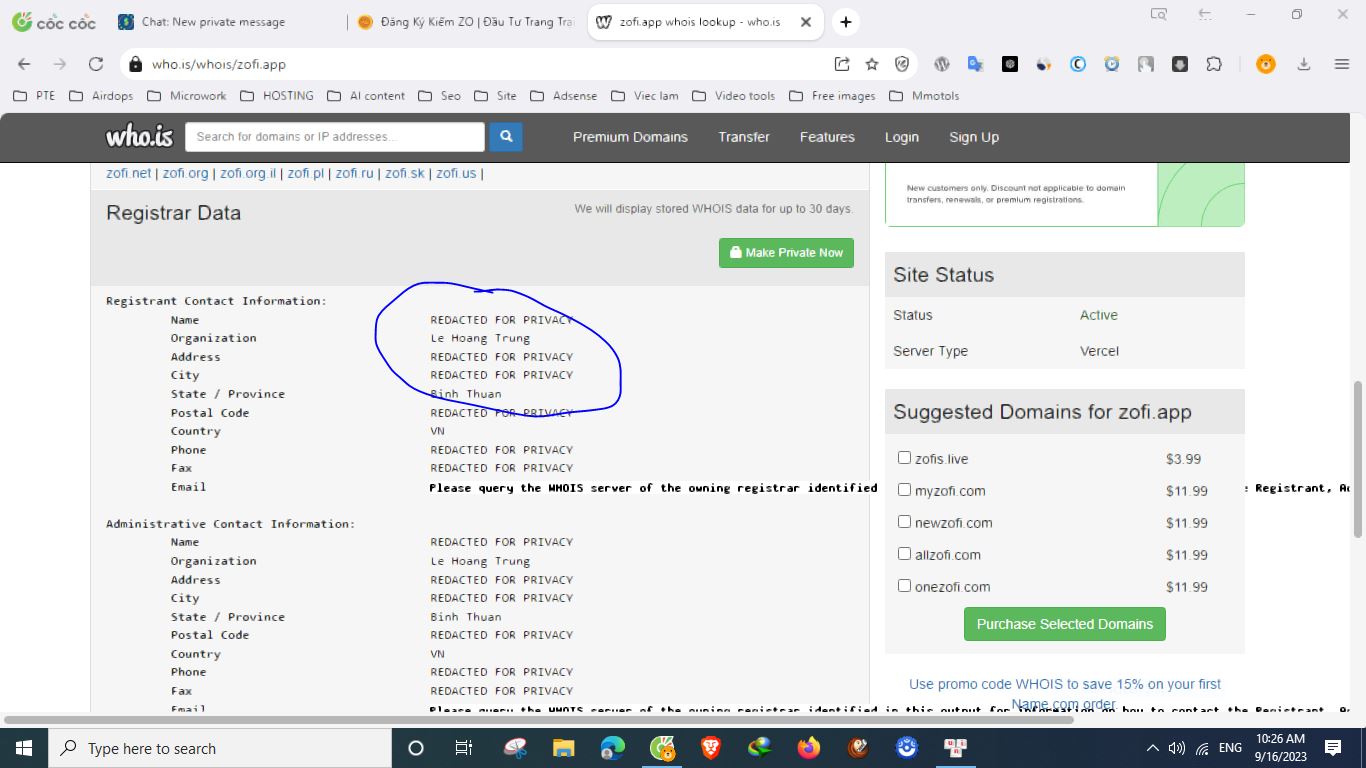Image resolution: width=1366 pixels, height=768 pixels.
Task: Tick the allzofi.com checkbox
Action: (904, 554)
